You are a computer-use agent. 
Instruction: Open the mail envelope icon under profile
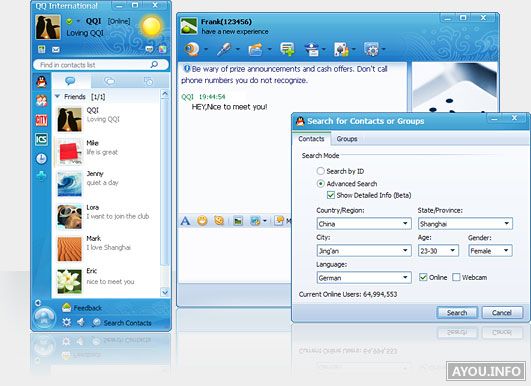point(56,49)
